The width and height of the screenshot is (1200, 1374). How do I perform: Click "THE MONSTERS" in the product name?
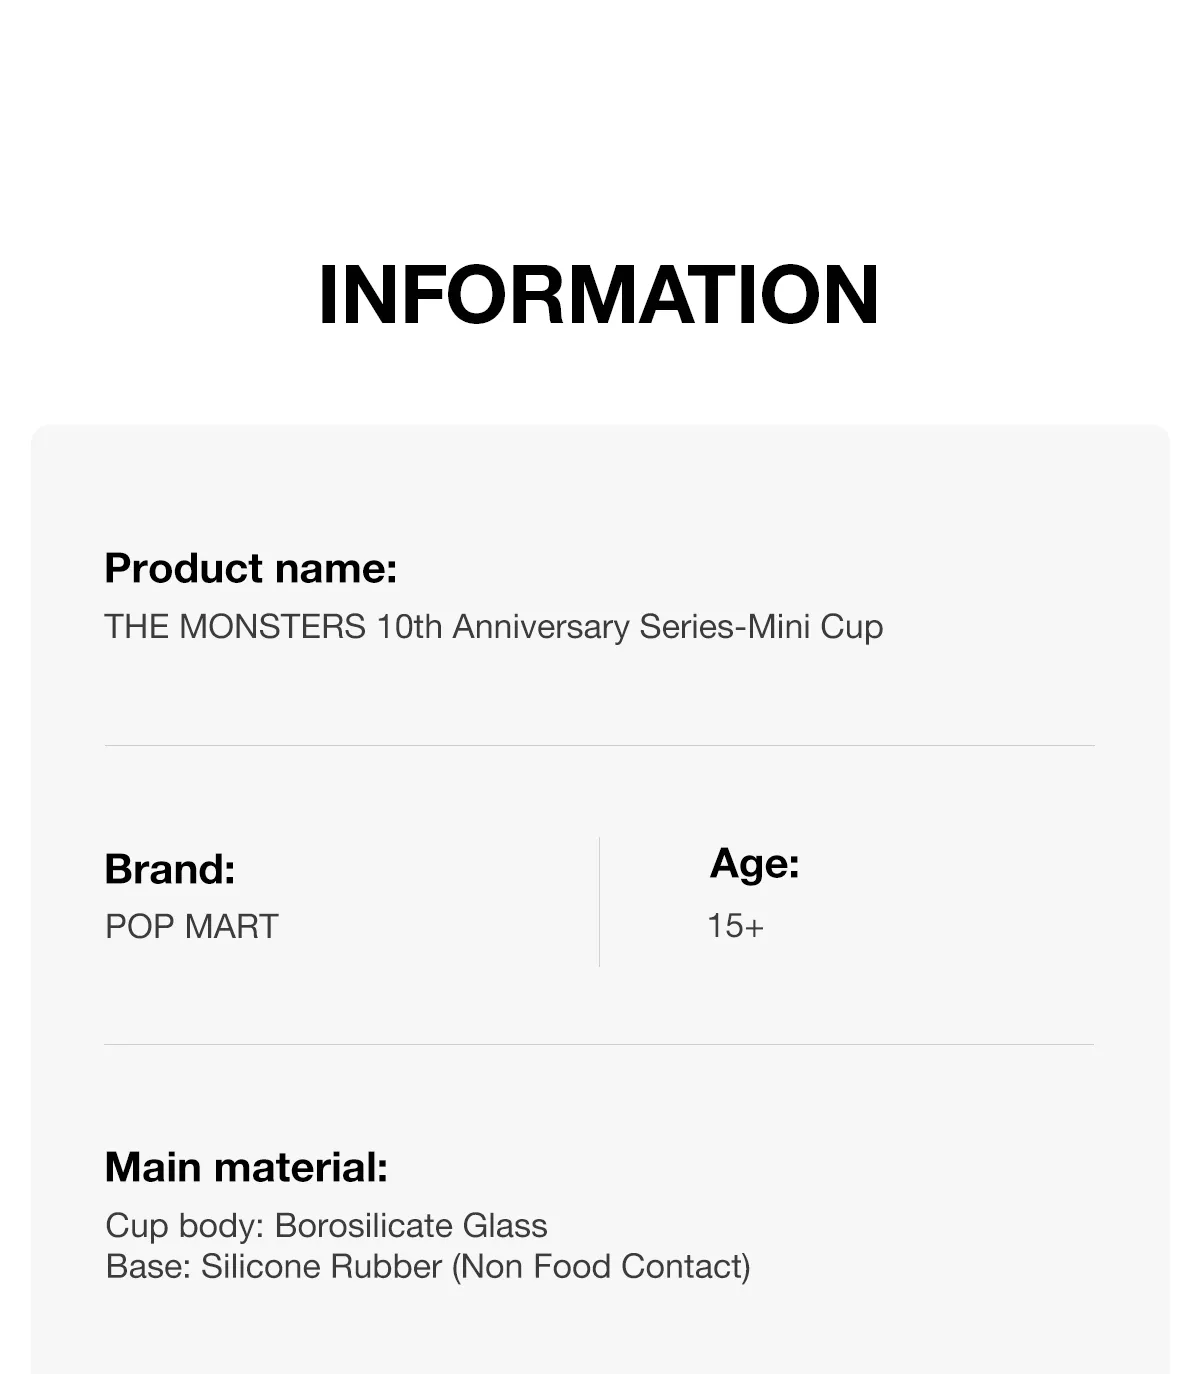(235, 627)
